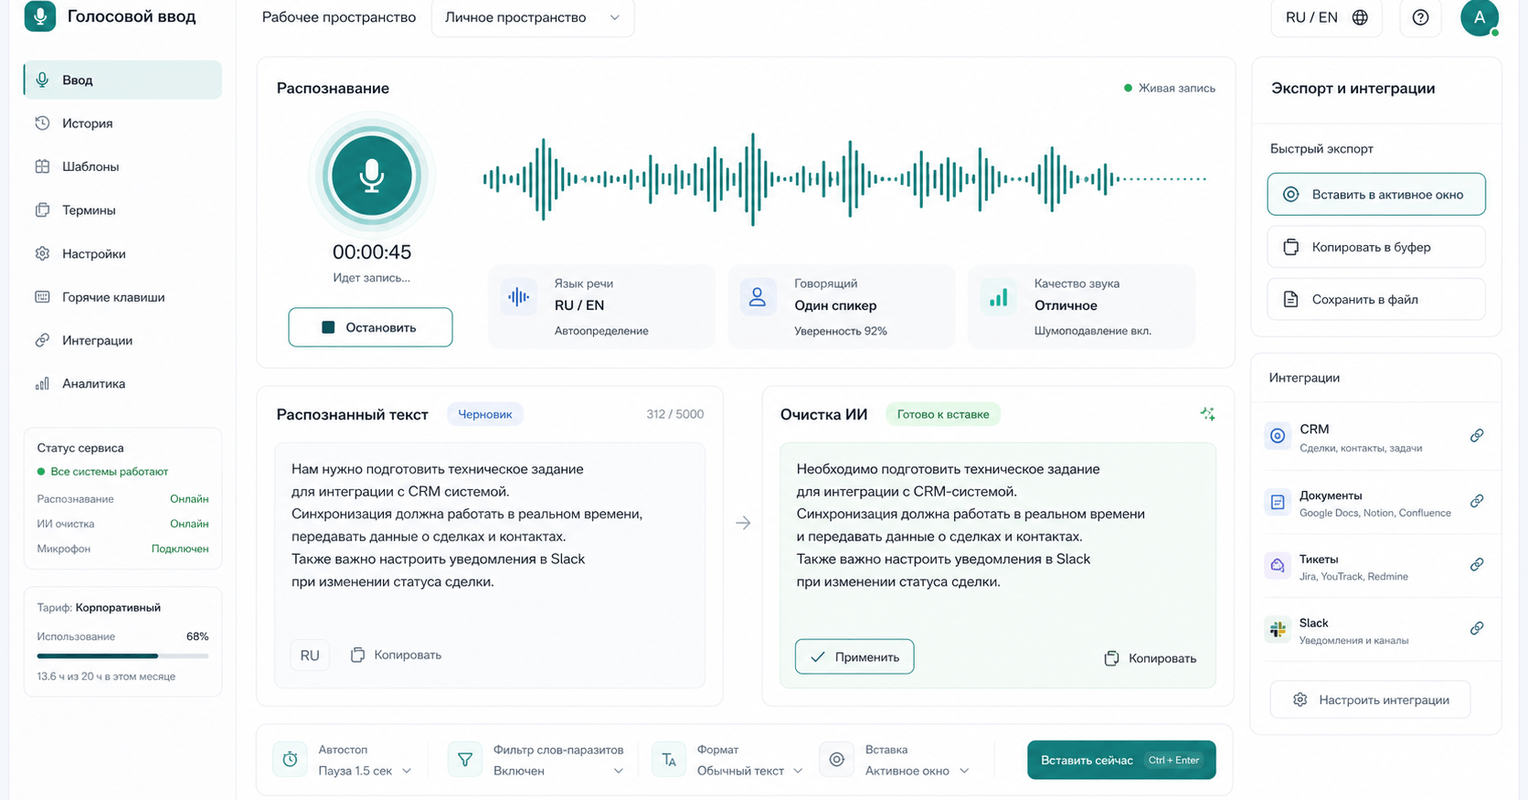Expand the Фильтр слов-паразитов Включен dropdown

click(558, 771)
